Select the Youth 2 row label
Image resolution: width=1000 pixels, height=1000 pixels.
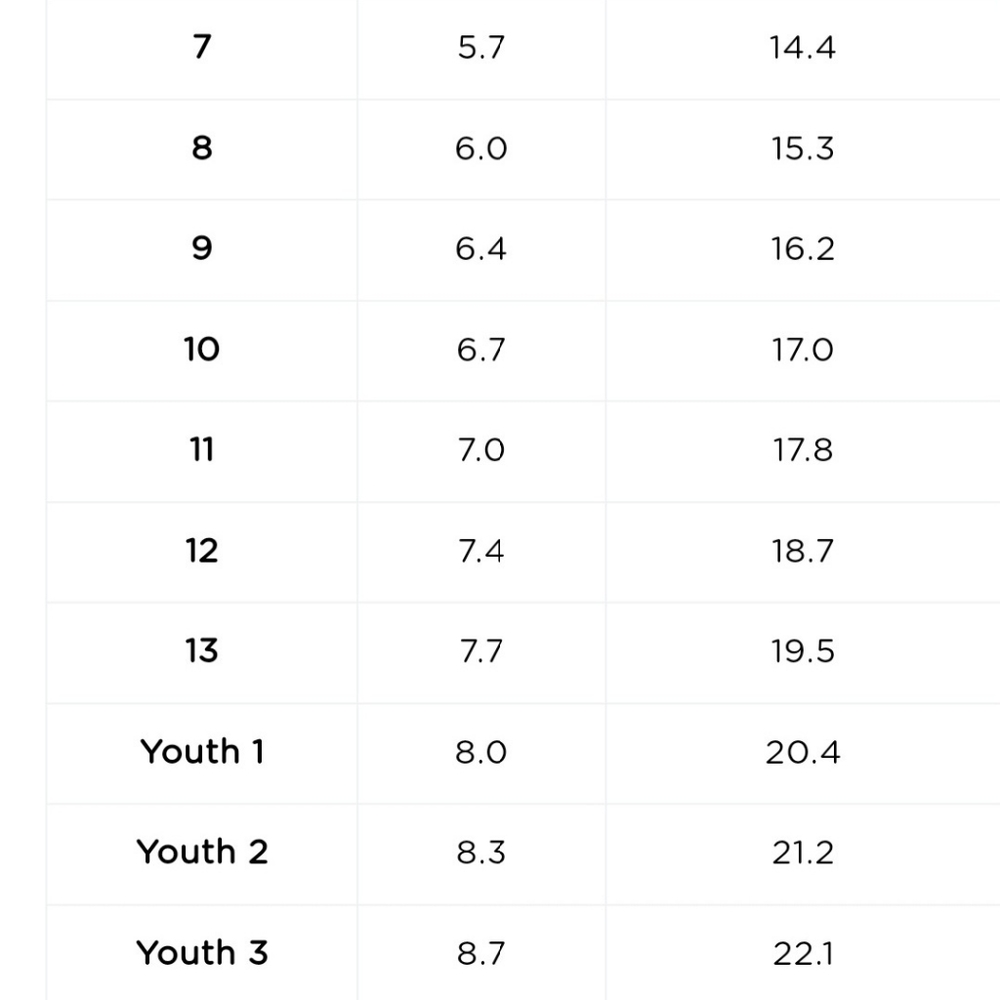click(x=202, y=852)
